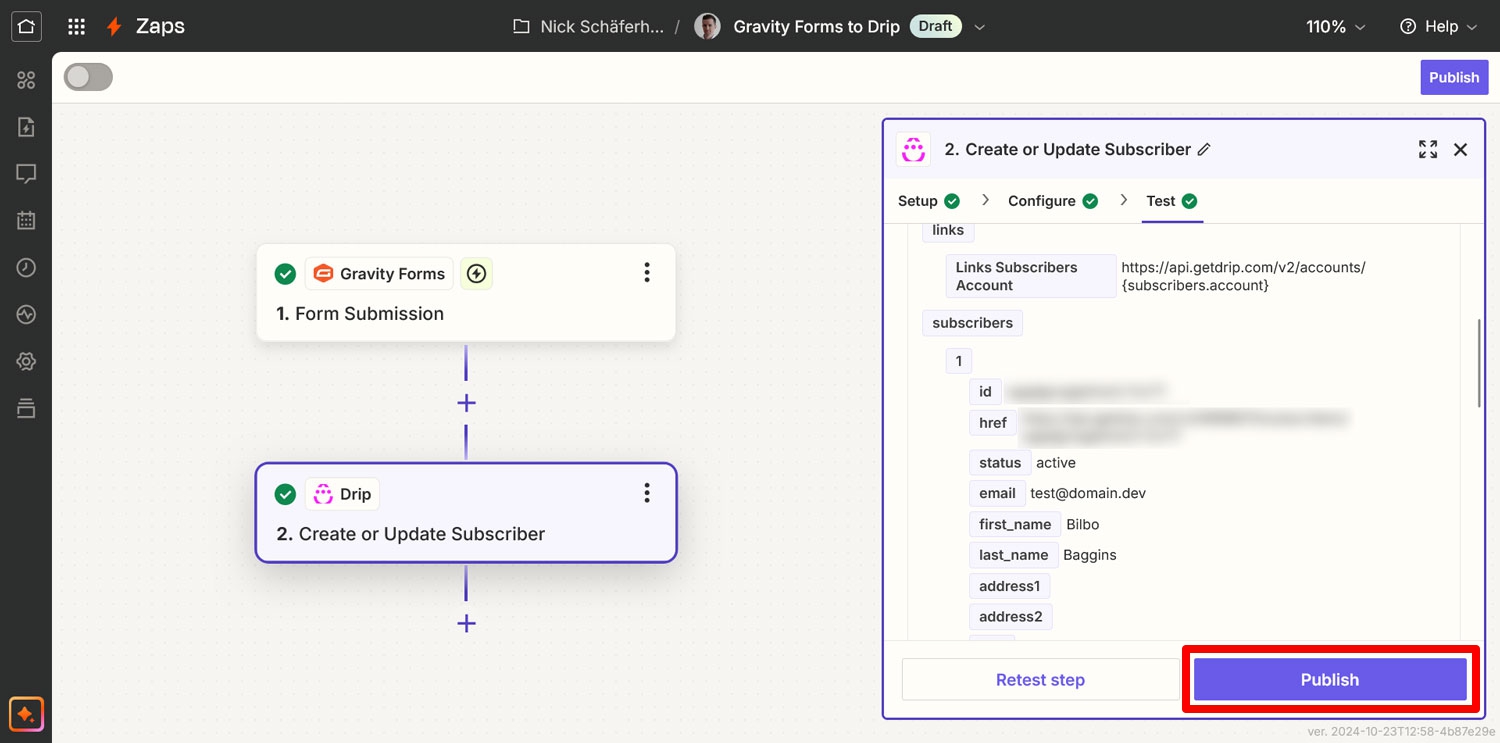Click the 'links' field label

(948, 230)
